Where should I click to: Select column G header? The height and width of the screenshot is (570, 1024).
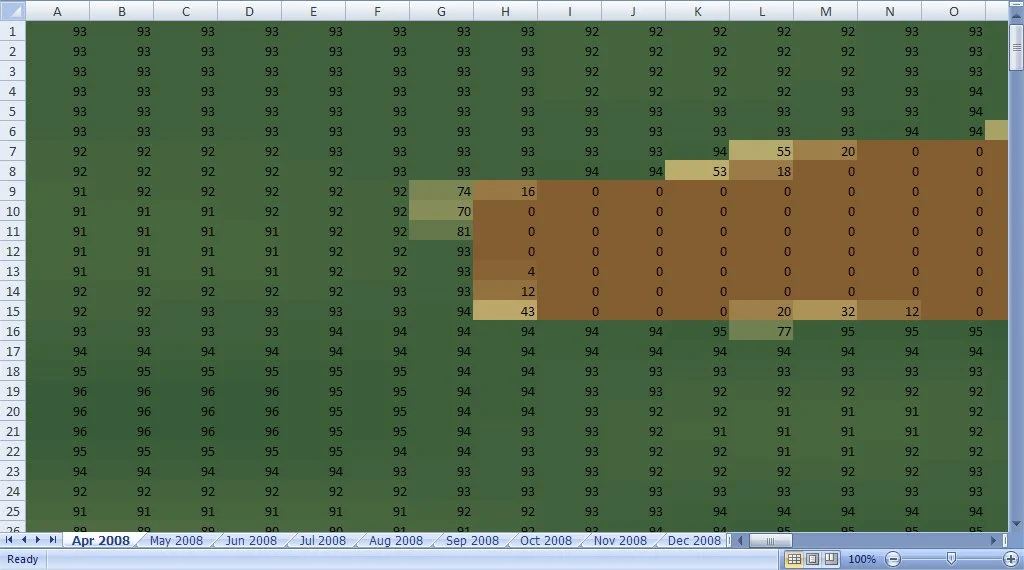(x=441, y=11)
